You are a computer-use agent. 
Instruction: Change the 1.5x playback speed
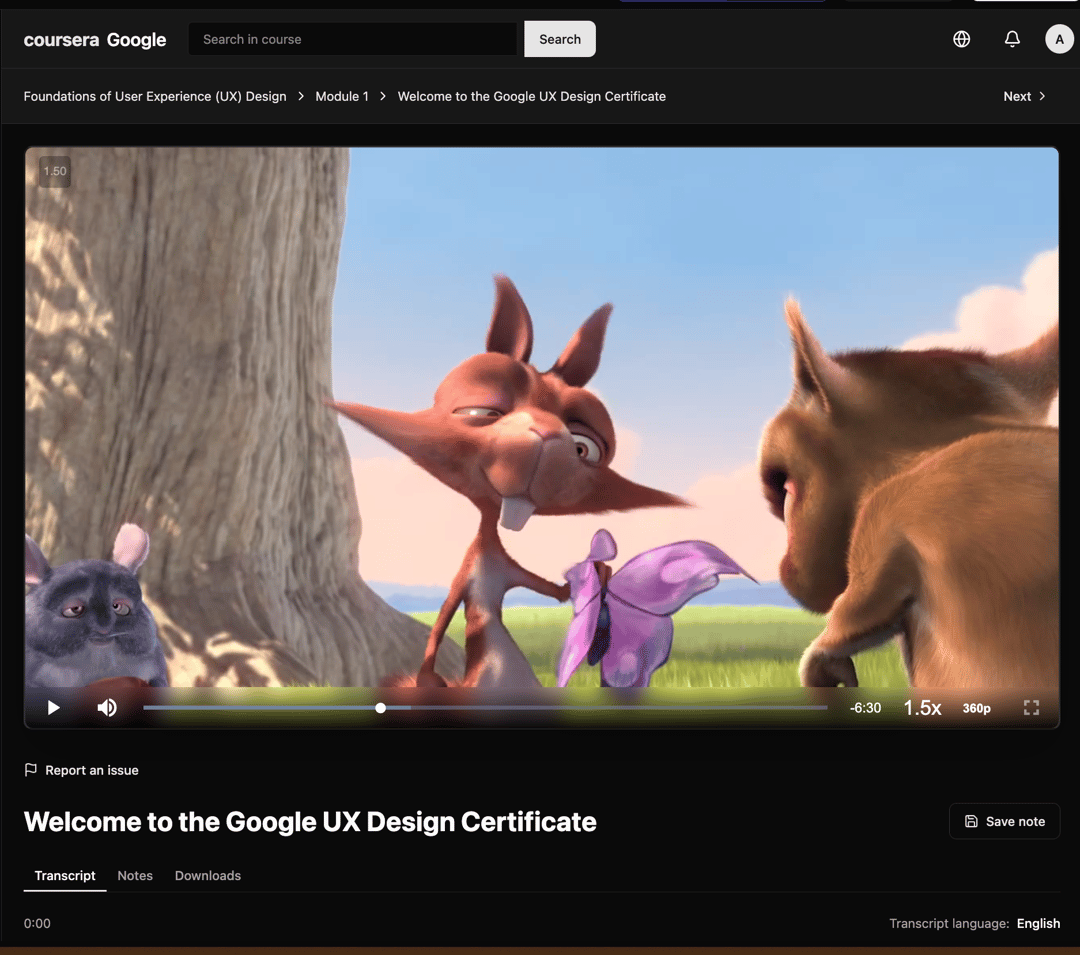tap(922, 708)
